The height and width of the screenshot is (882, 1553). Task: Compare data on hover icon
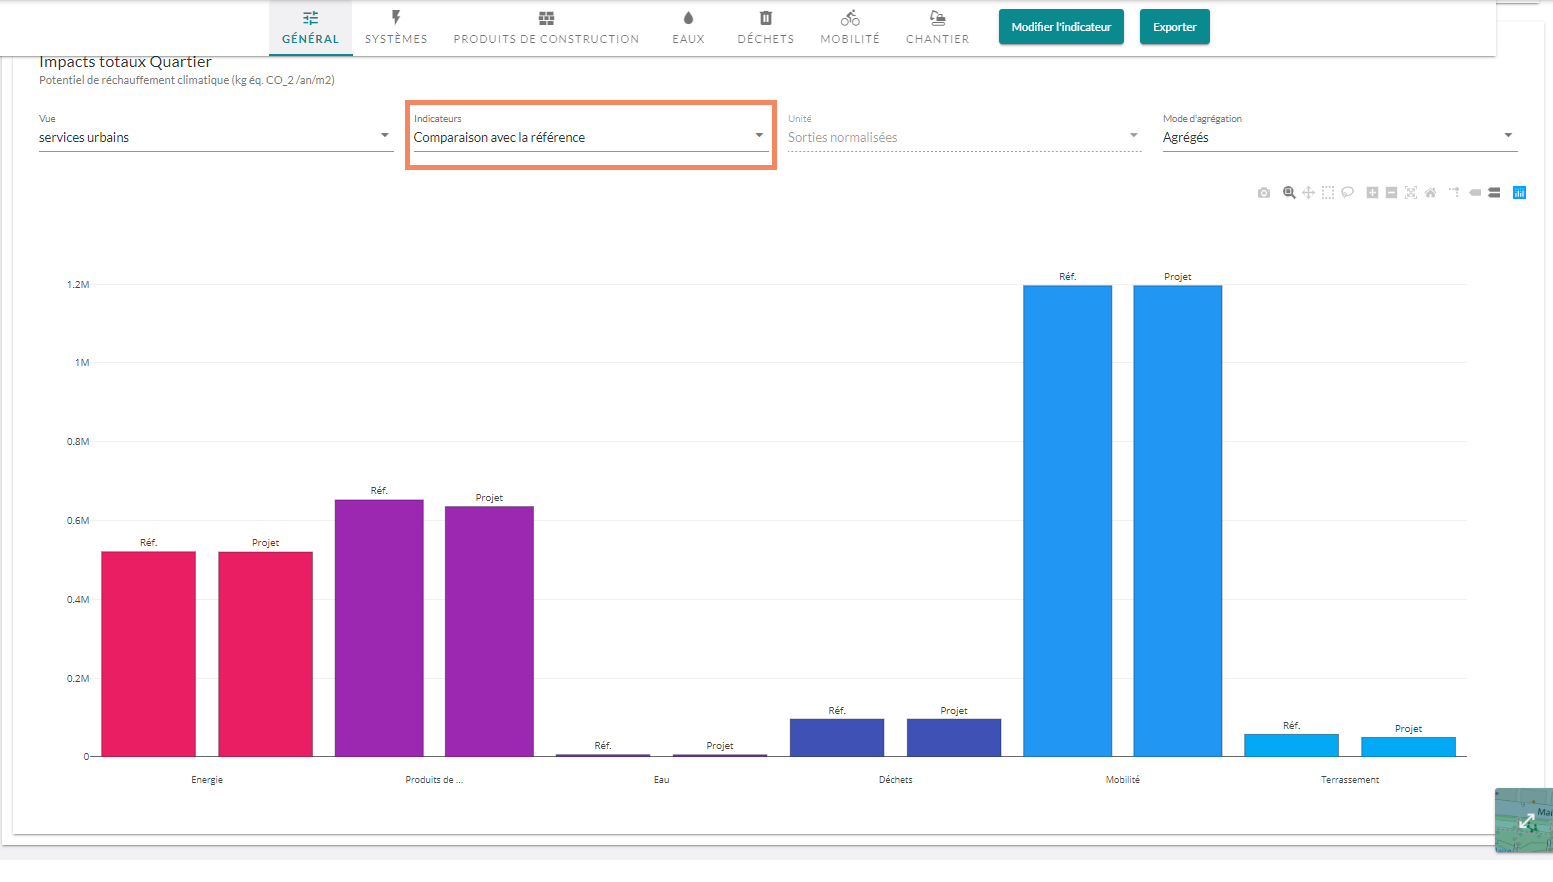coord(1494,193)
